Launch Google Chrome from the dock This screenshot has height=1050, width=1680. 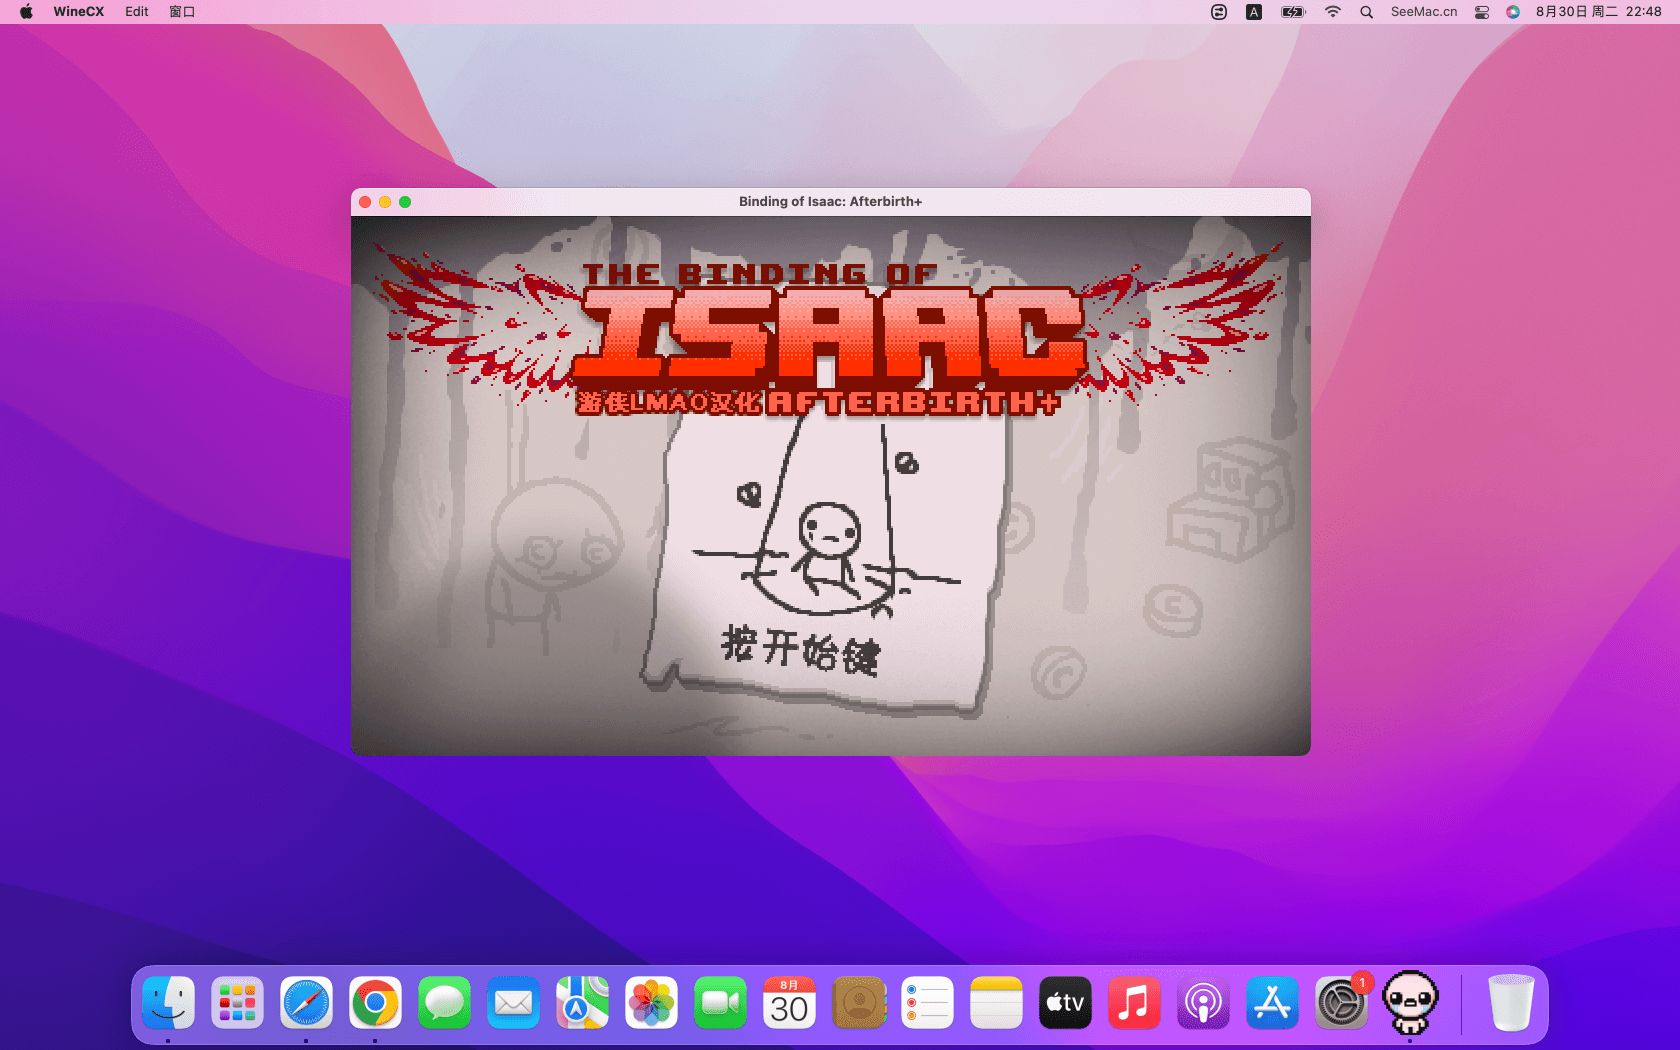click(x=375, y=1003)
